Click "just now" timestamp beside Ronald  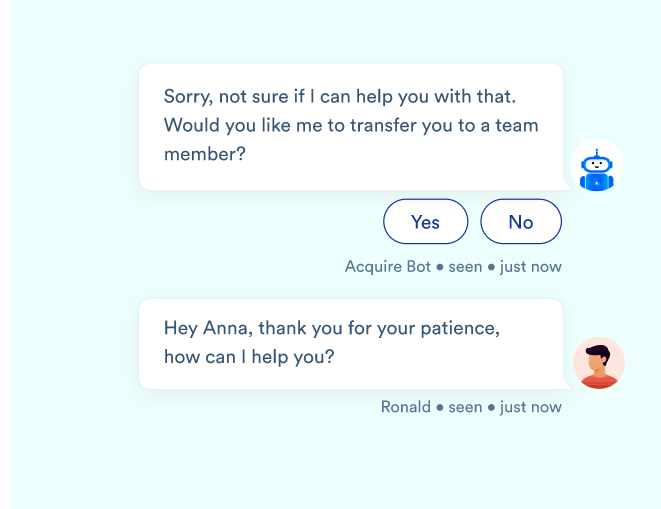(x=531, y=407)
